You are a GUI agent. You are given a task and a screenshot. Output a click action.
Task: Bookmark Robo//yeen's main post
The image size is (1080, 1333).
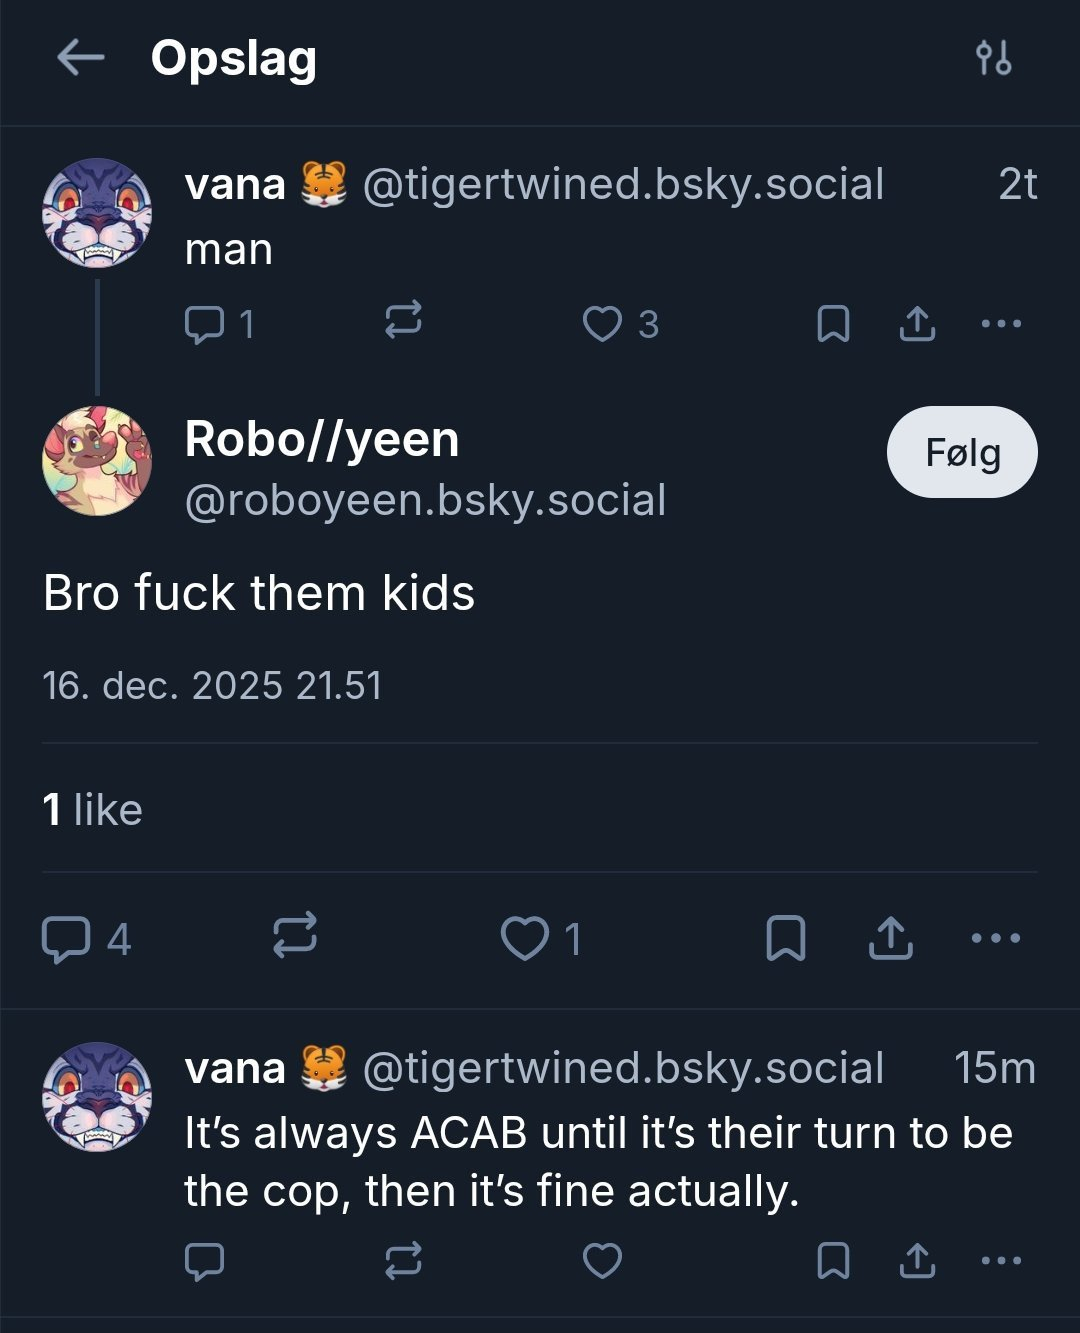(785, 938)
